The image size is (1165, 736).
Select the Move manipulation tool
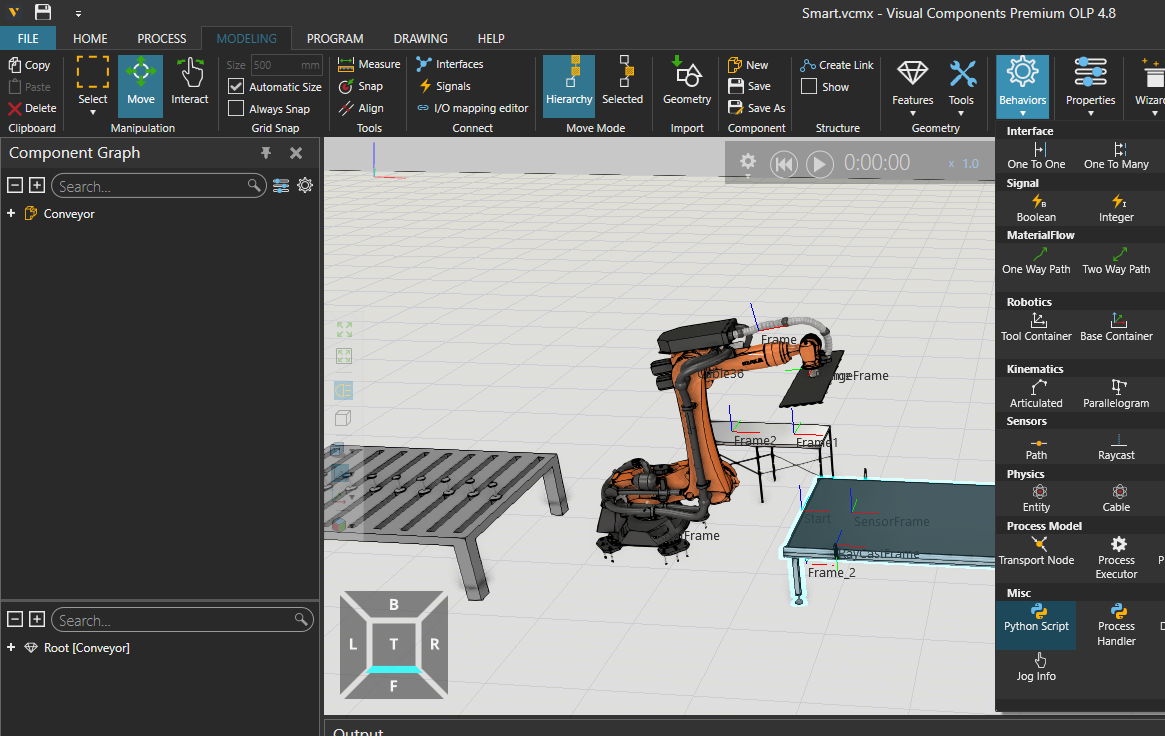pyautogui.click(x=140, y=85)
